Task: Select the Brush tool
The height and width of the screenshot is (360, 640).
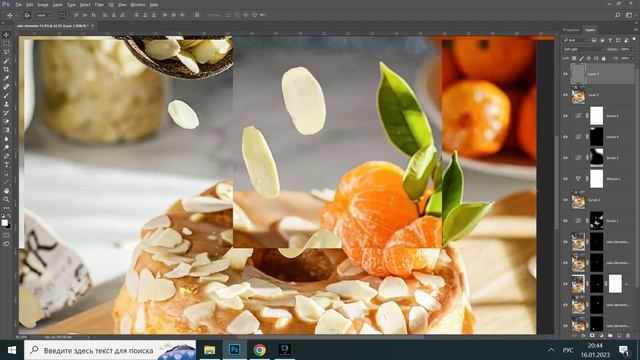Action: tap(6, 96)
